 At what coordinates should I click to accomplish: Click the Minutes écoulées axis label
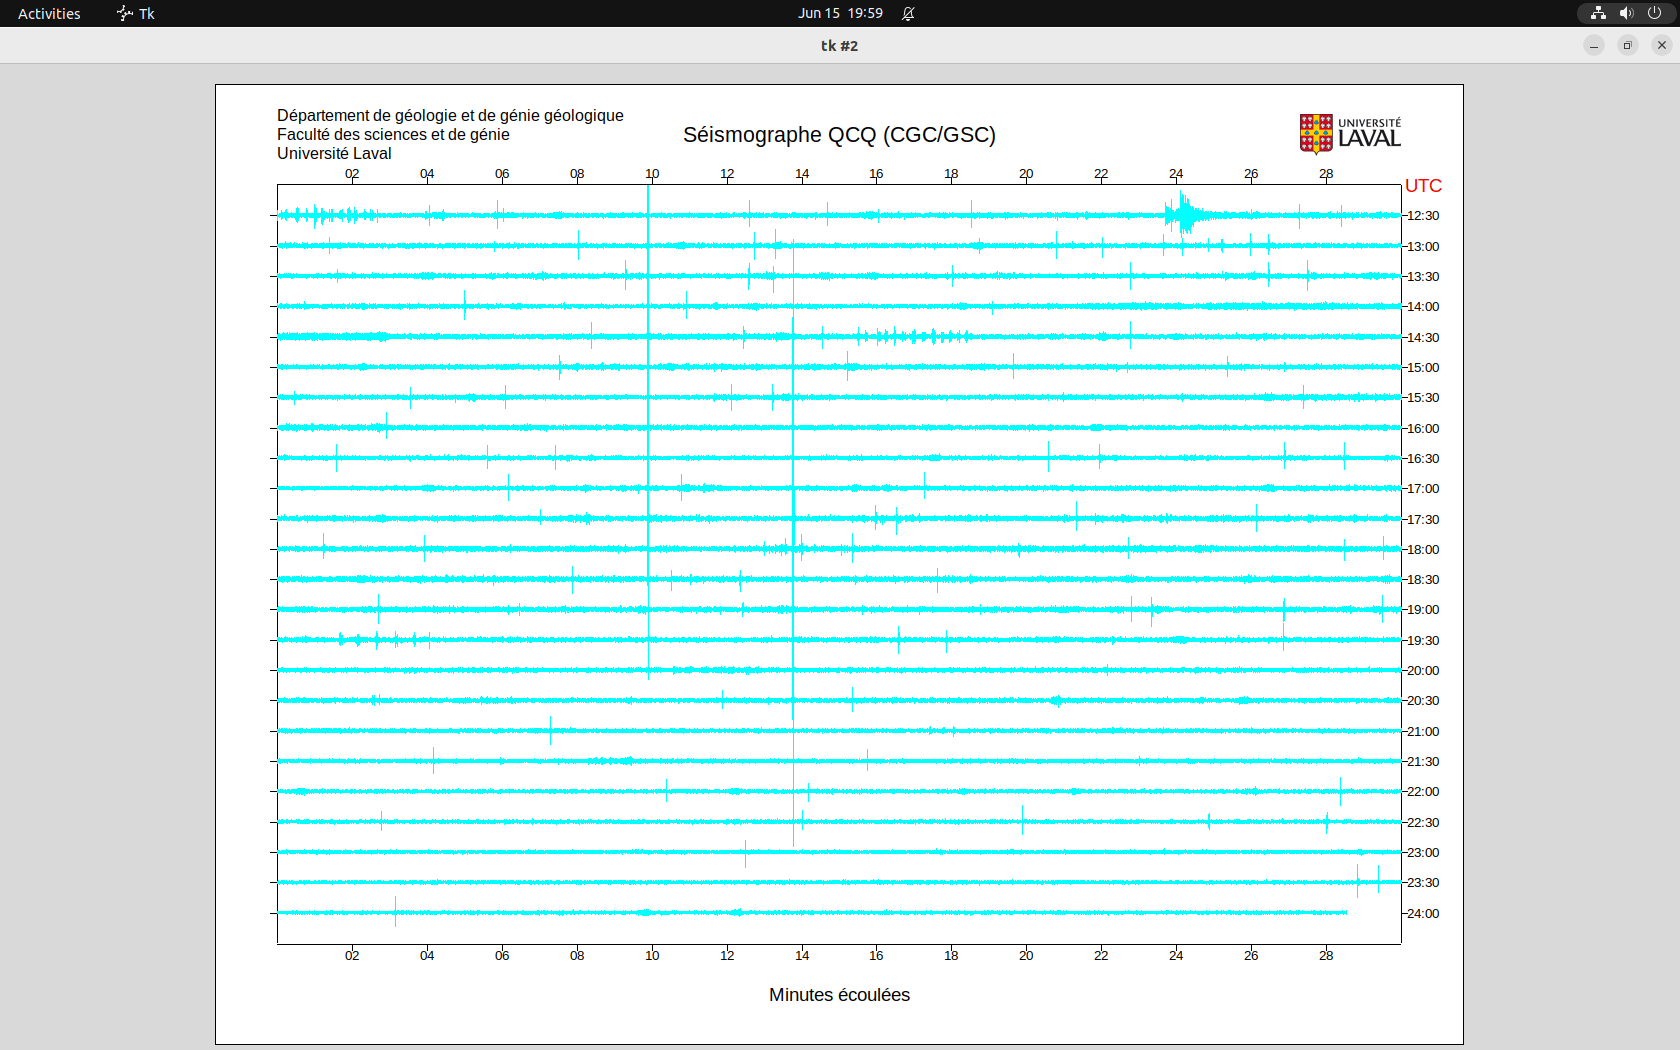[839, 995]
